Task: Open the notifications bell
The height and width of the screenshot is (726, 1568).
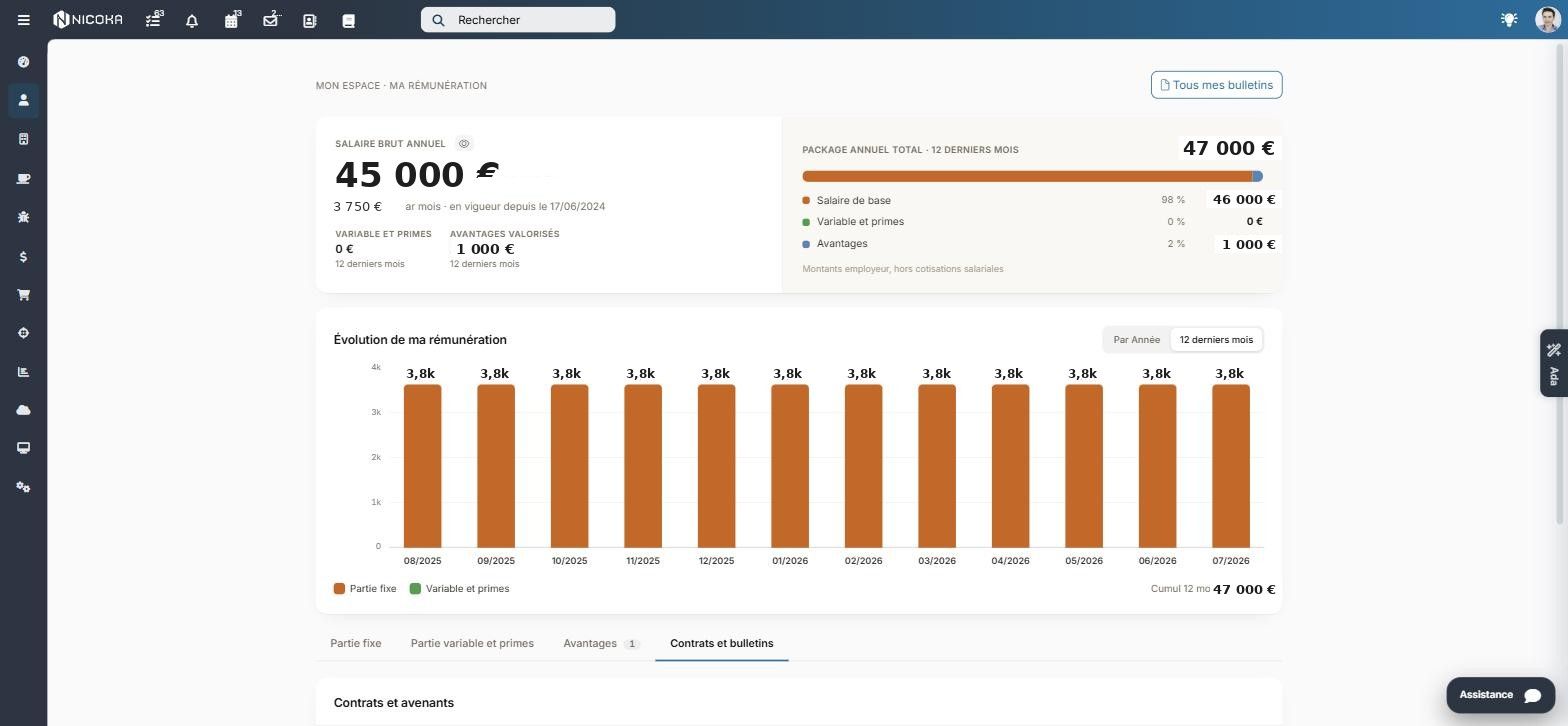Action: pyautogui.click(x=192, y=20)
